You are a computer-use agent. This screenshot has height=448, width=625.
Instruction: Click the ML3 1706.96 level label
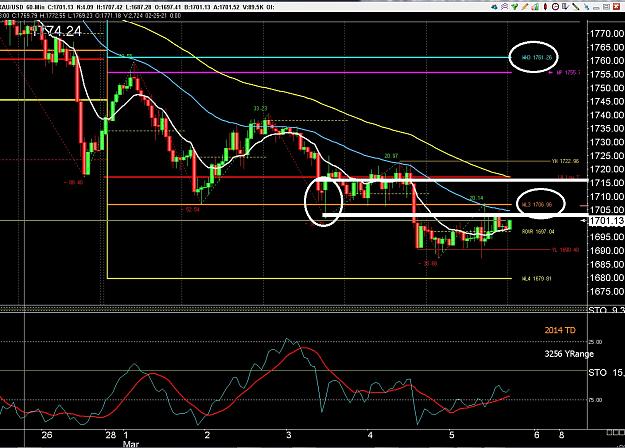pyautogui.click(x=537, y=205)
